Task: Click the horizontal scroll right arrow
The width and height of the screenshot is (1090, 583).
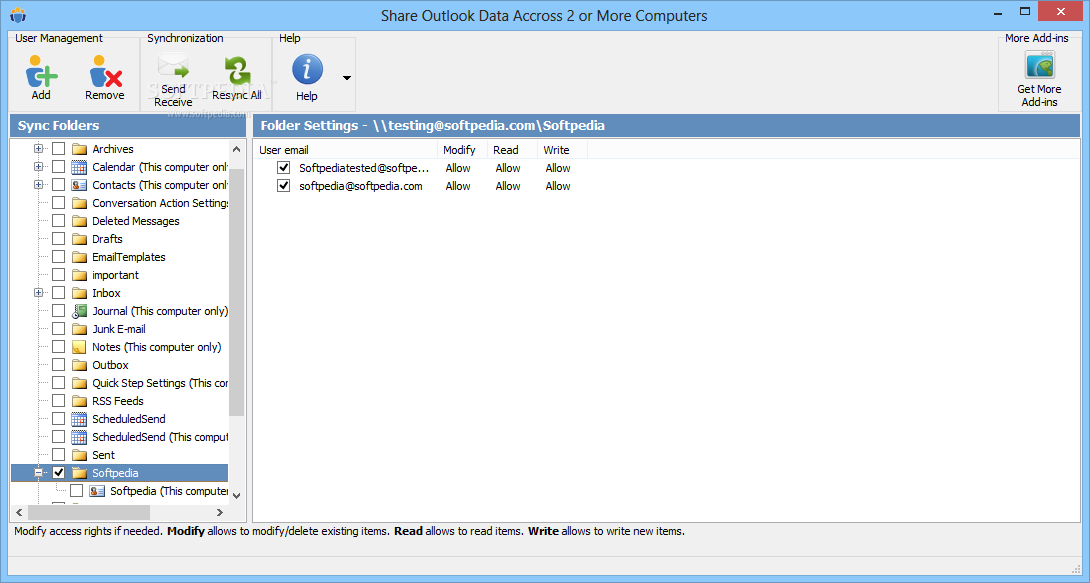Action: click(220, 513)
